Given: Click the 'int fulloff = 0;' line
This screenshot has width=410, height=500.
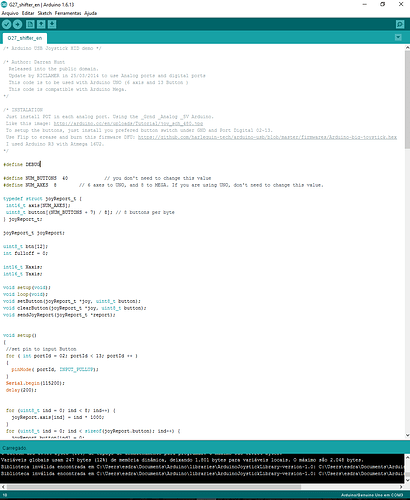Looking at the screenshot, I should (x=25, y=253).
